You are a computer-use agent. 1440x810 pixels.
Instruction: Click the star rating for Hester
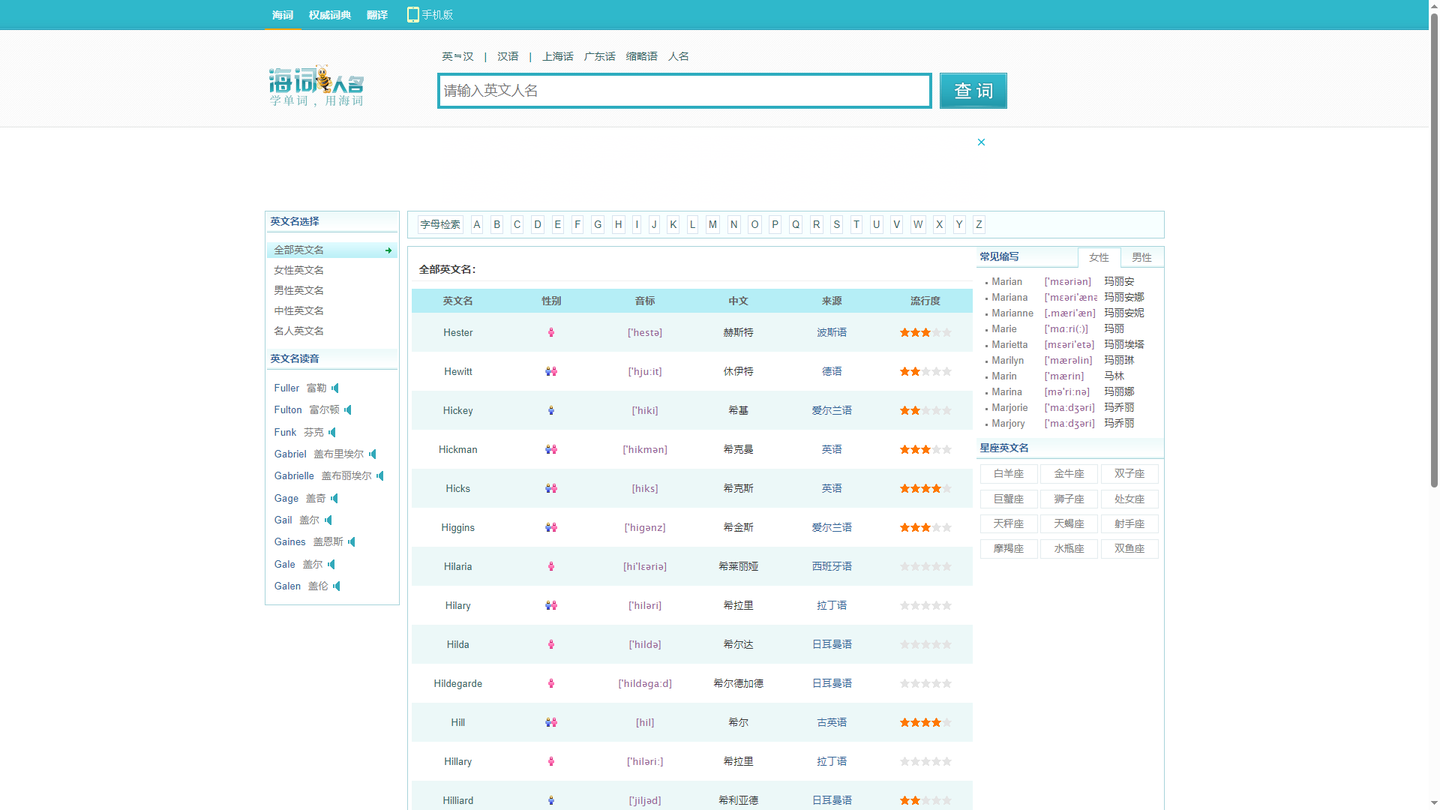(925, 332)
